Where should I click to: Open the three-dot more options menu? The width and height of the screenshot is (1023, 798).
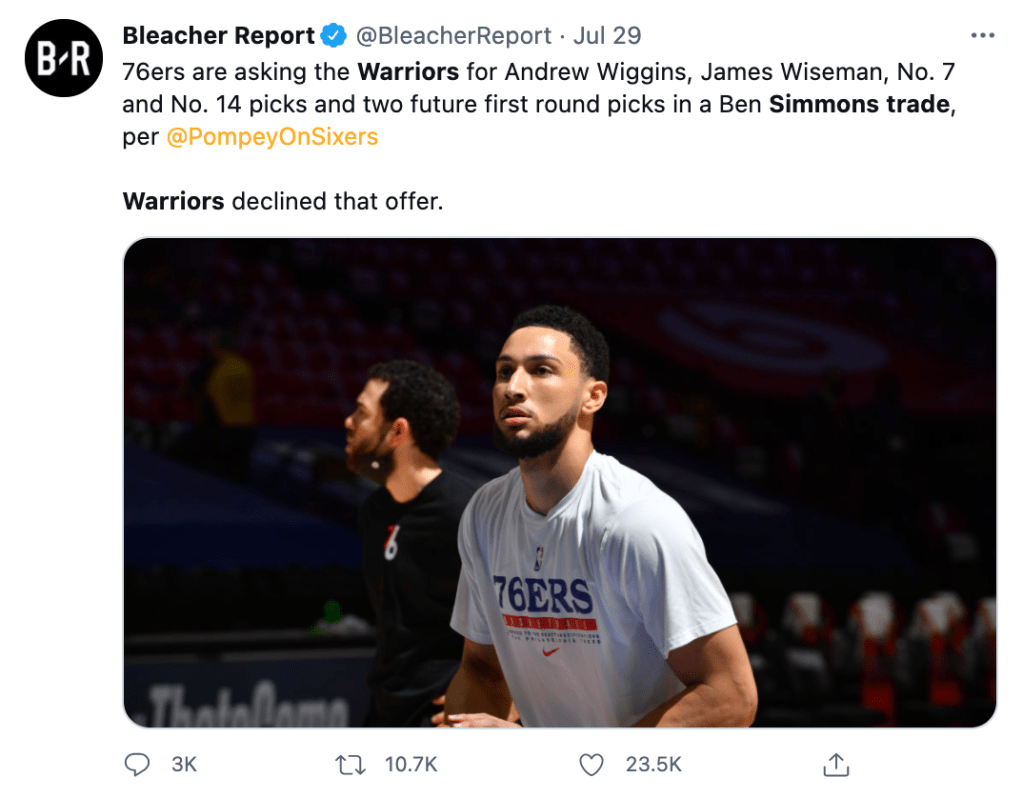[x=983, y=36]
